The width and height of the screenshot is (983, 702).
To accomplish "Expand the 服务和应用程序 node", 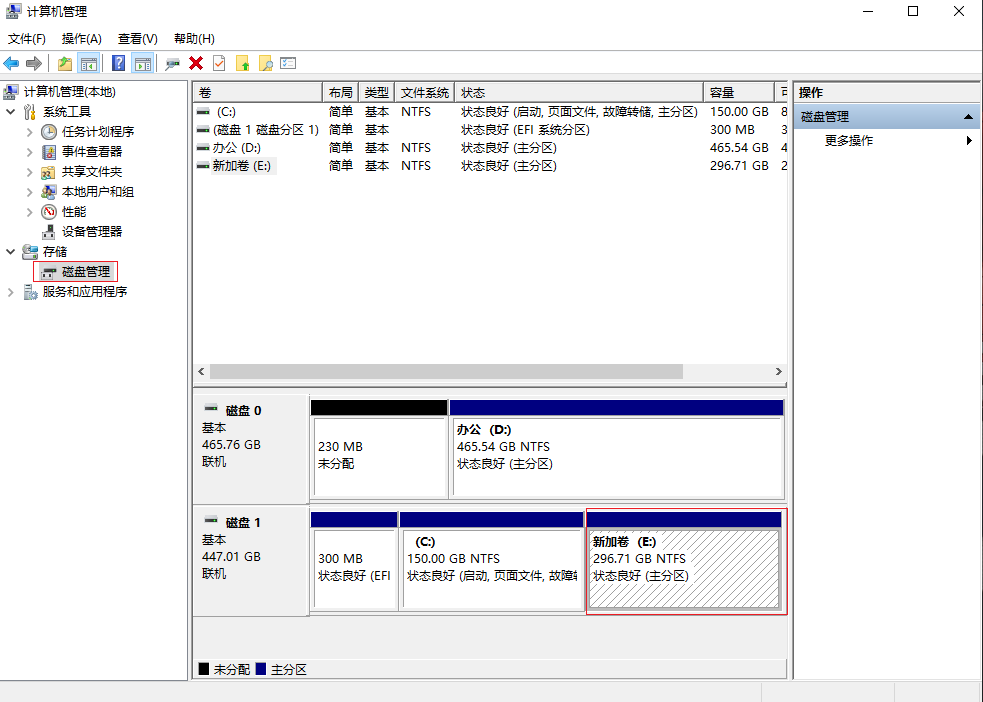I will pos(11,292).
